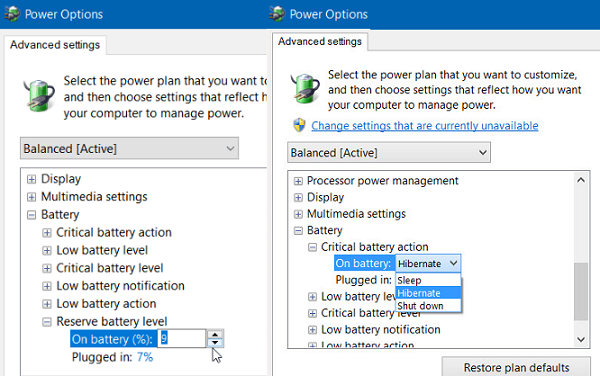Click the Power Options icon in right title bar
The image size is (600, 376).
[277, 14]
